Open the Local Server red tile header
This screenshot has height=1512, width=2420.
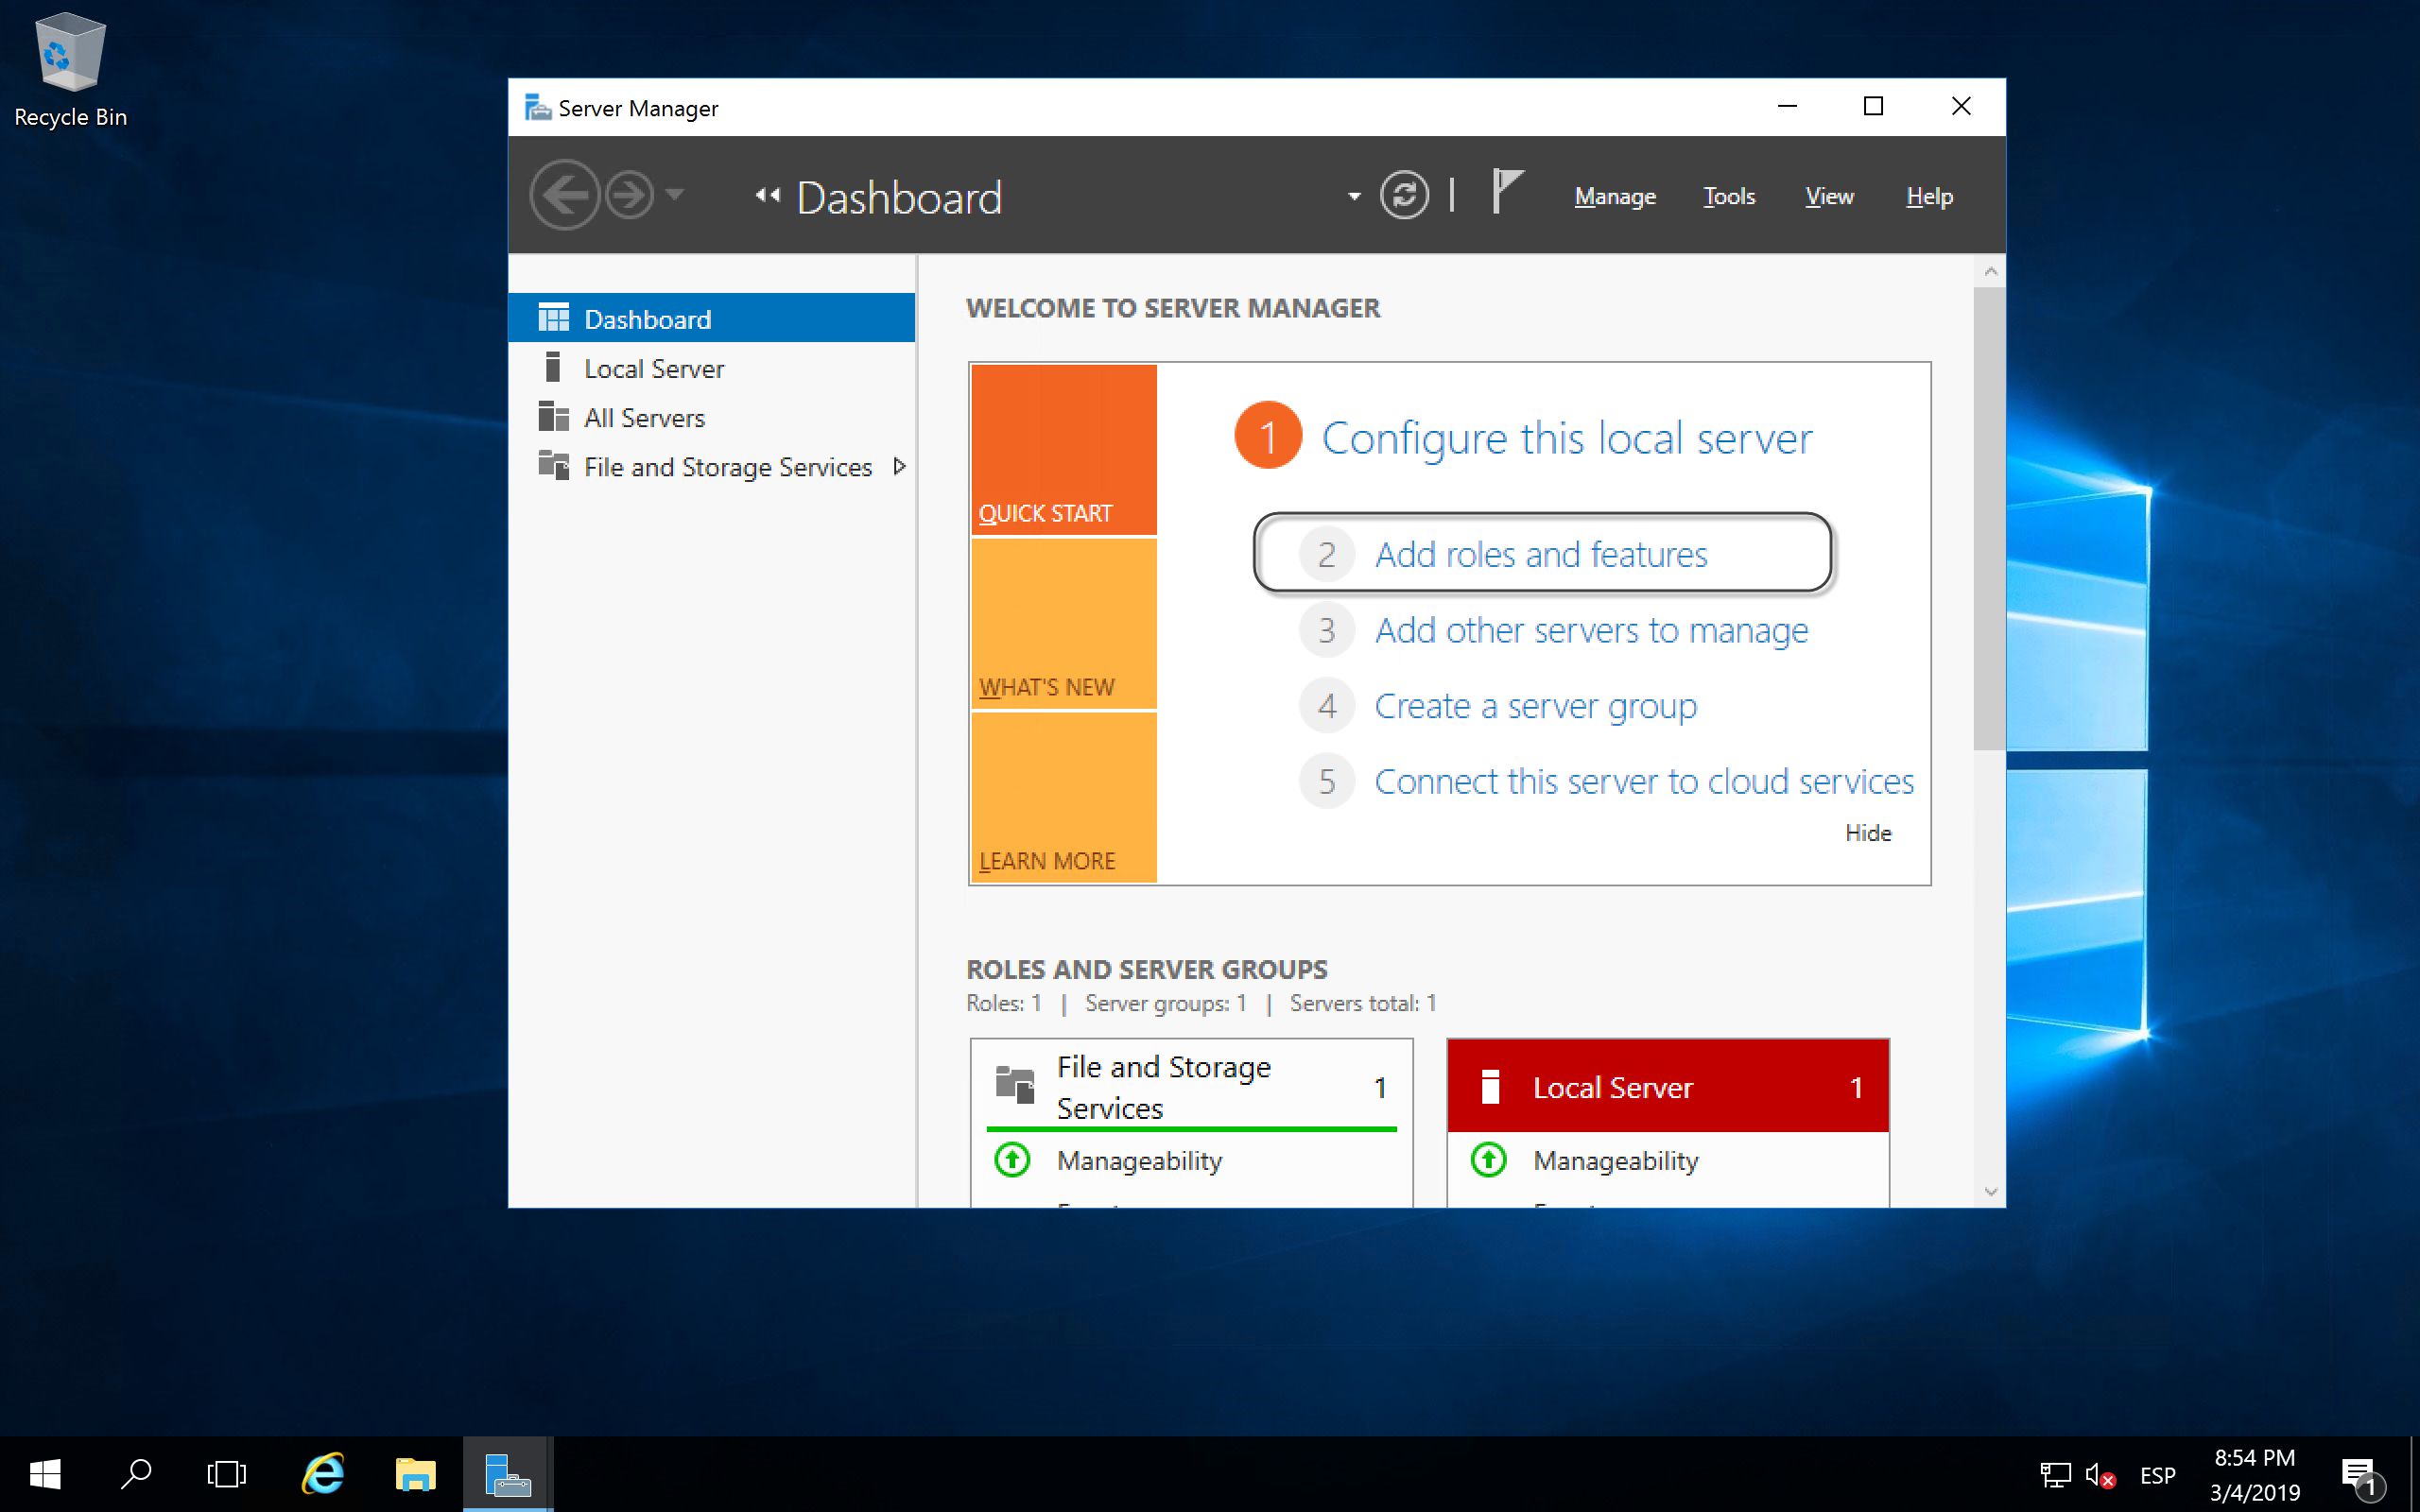click(1667, 1087)
